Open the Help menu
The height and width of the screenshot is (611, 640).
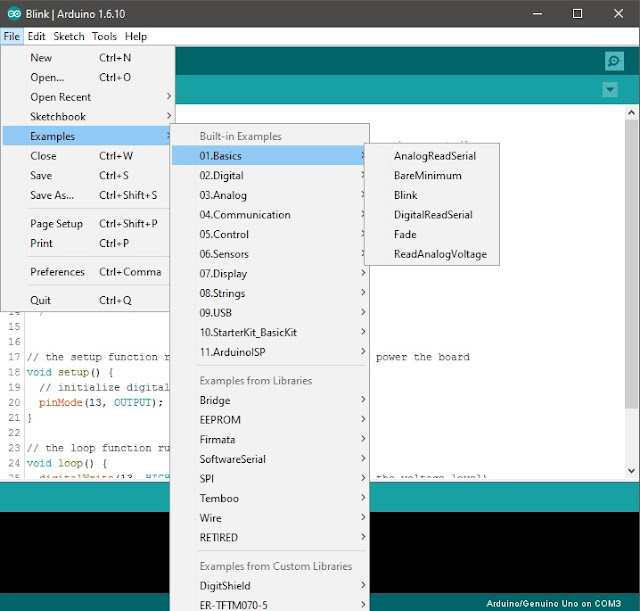coord(136,36)
